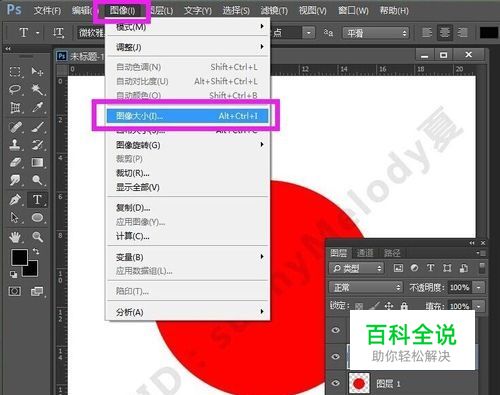Screen dimensions: 500x395
Task: Select the Brush tool
Action: 37,127
